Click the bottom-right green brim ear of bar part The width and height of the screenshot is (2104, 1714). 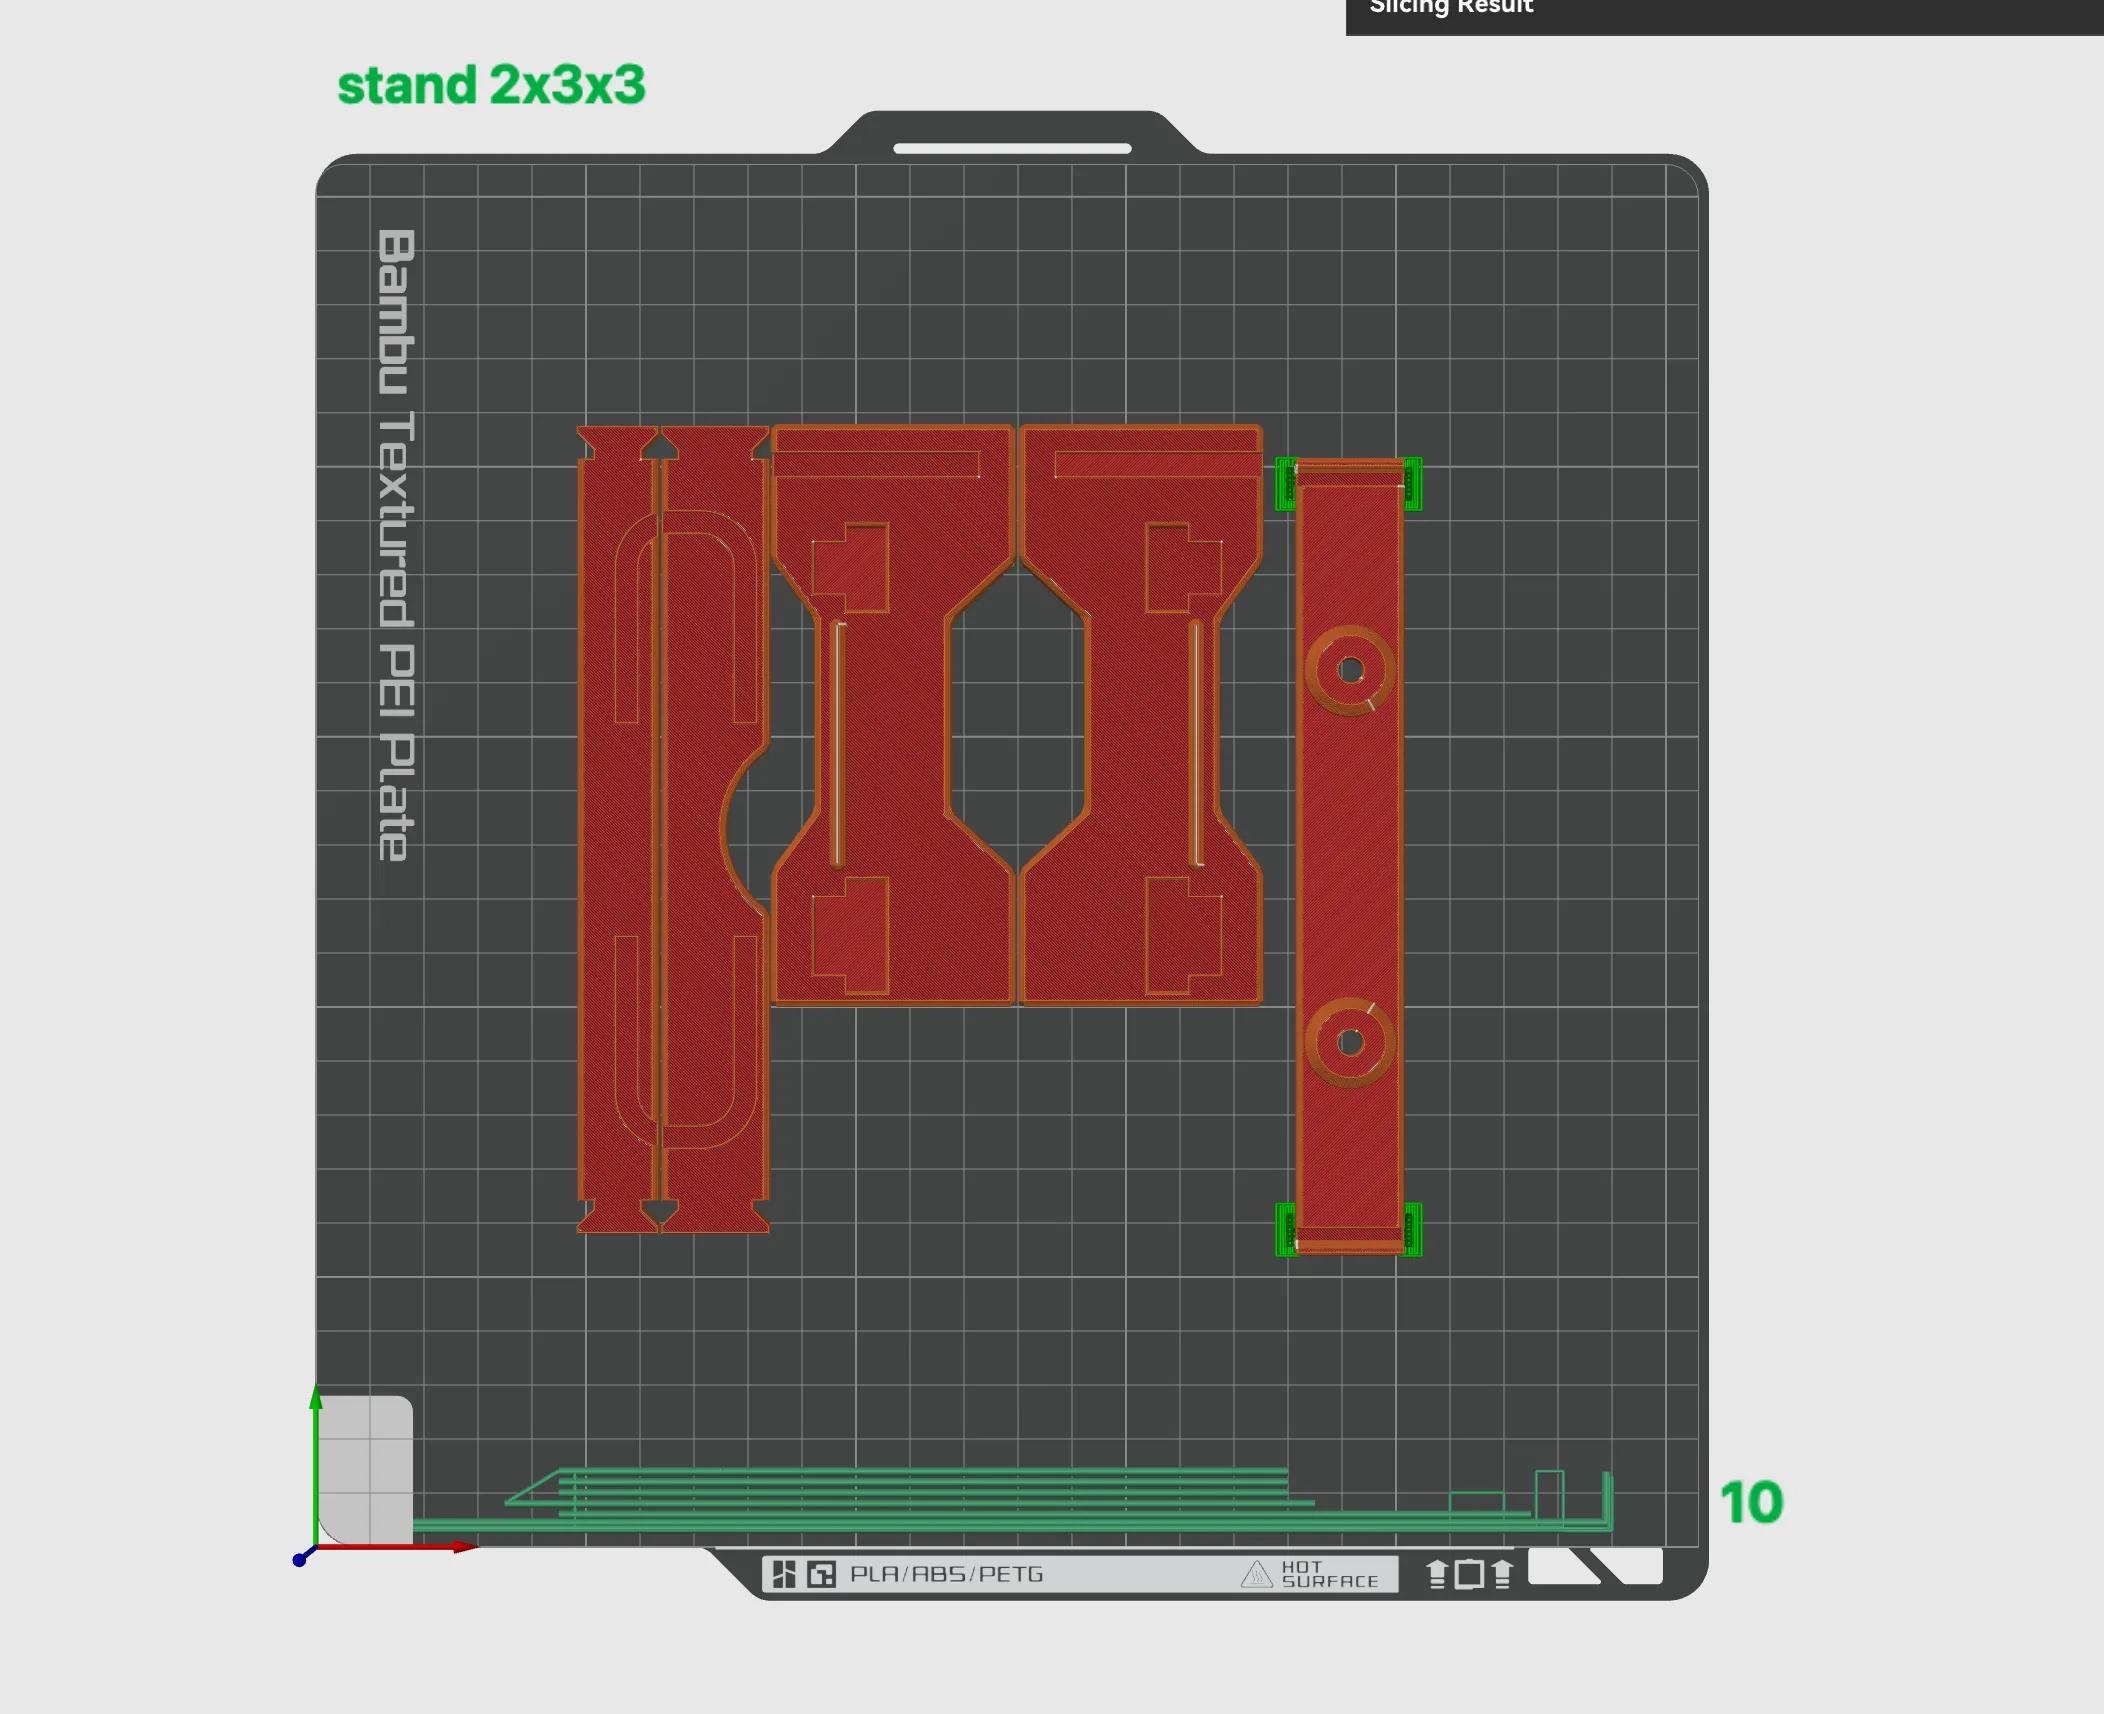pos(1412,1229)
